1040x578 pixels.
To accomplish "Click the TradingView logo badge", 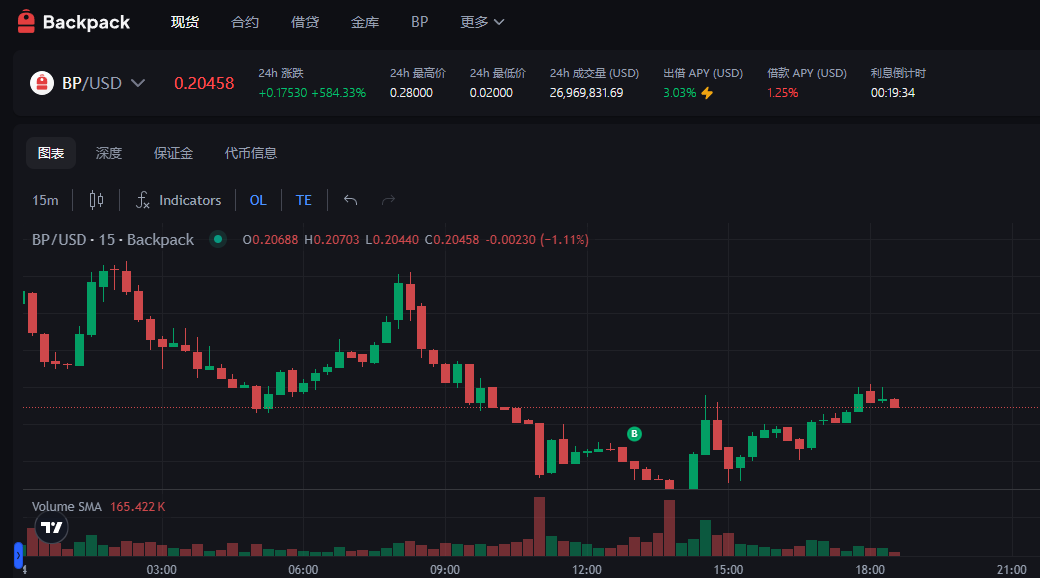I will pos(51,528).
